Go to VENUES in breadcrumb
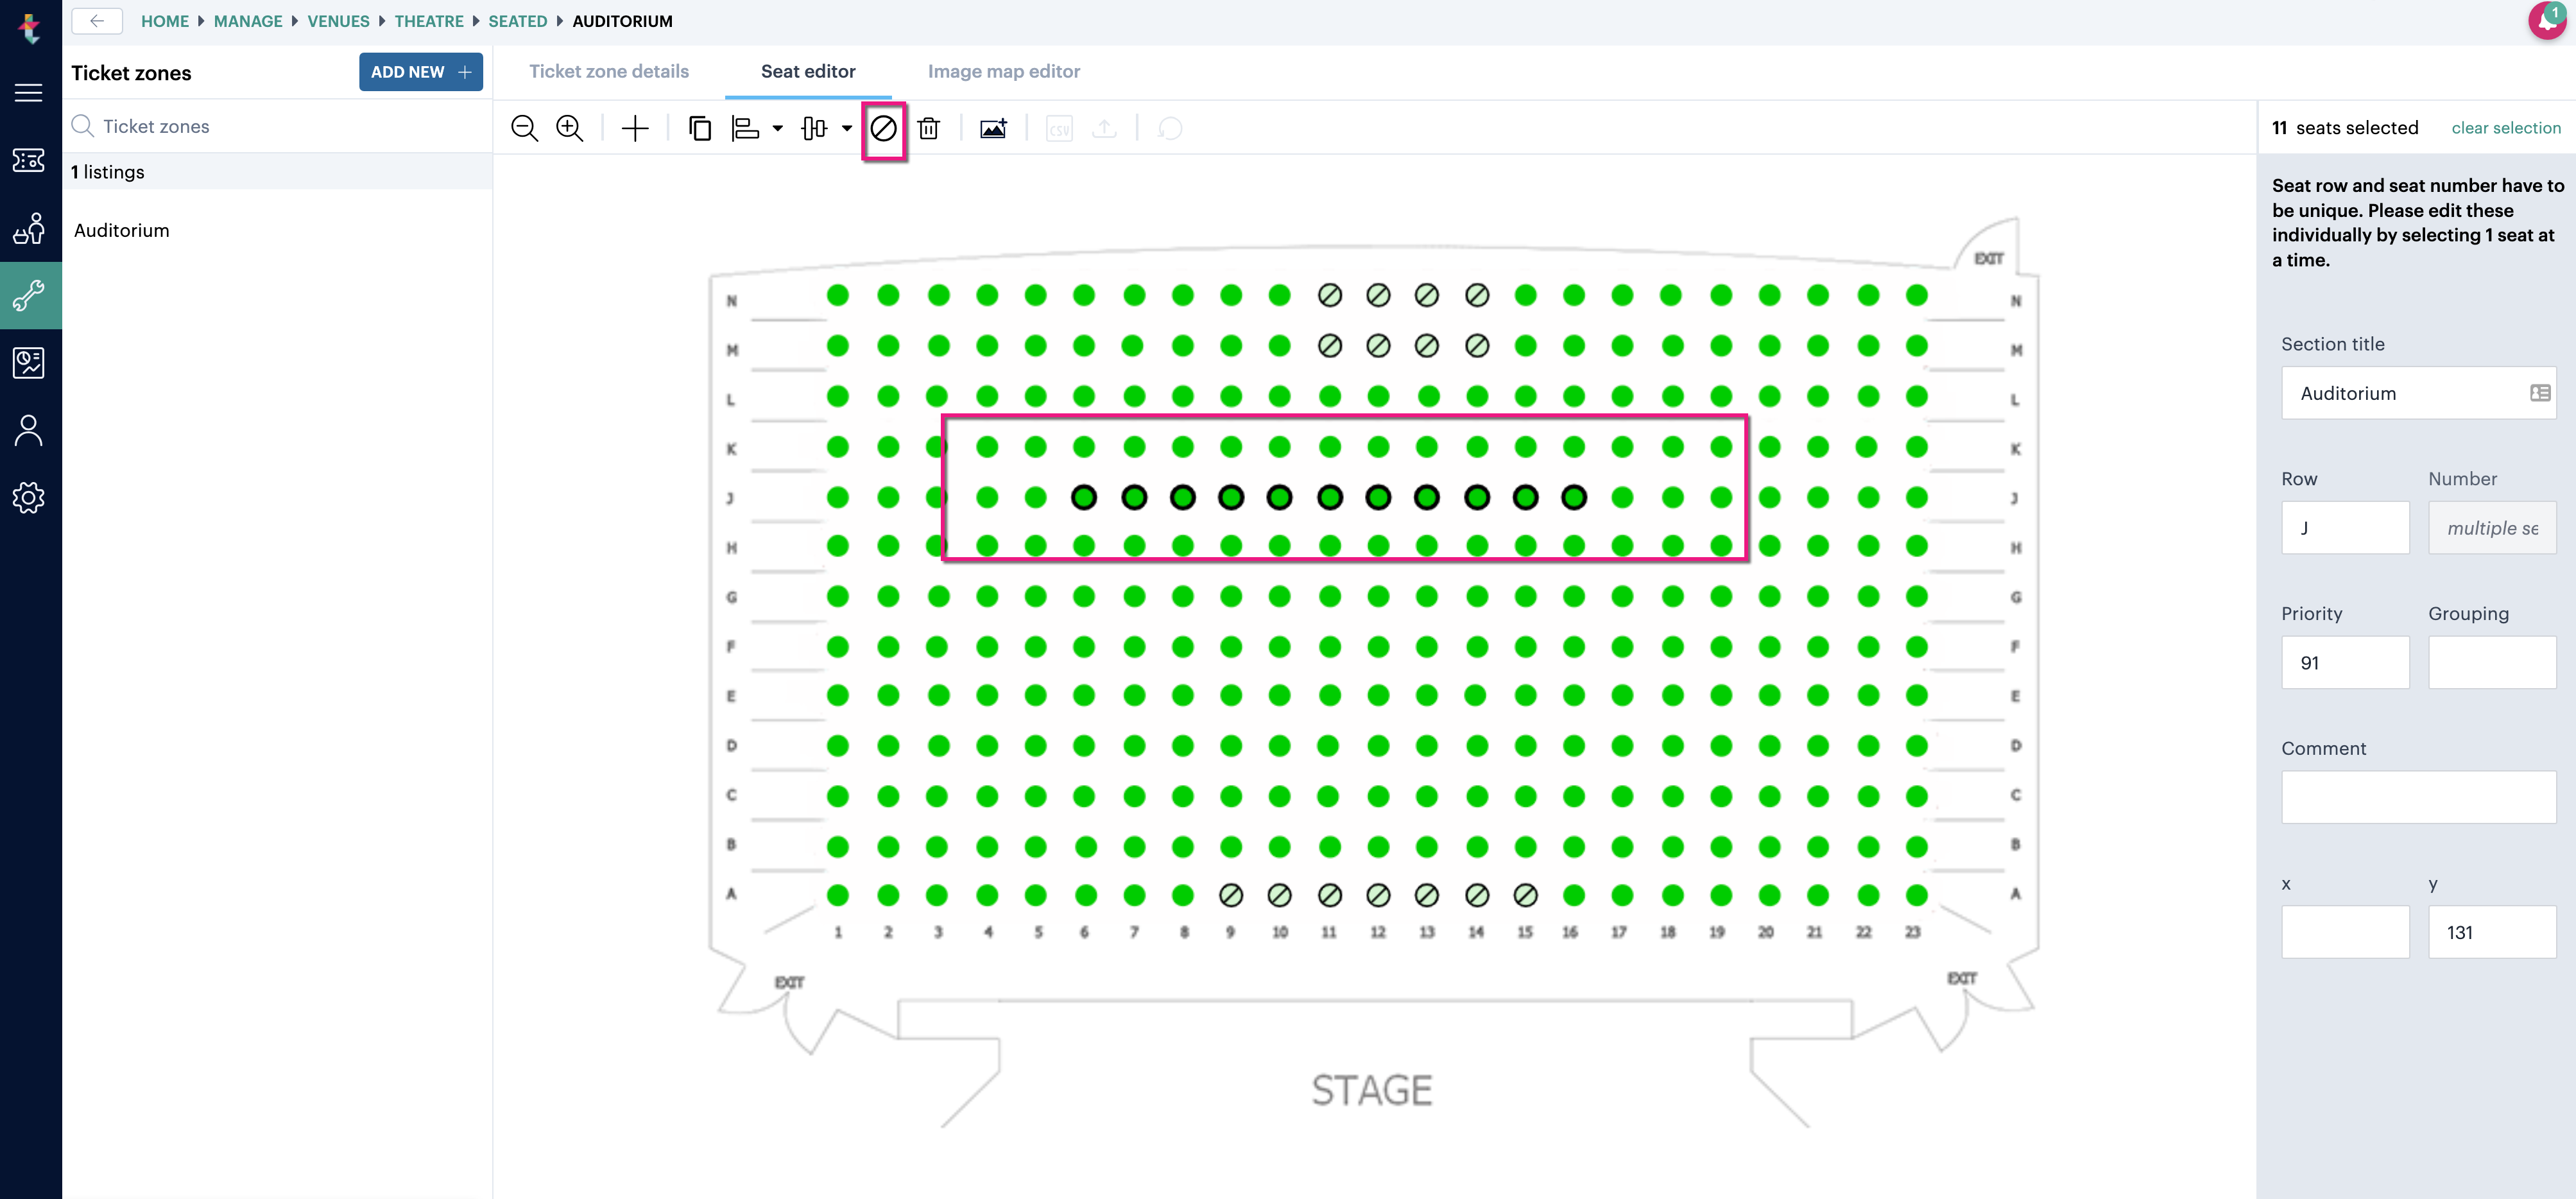Image resolution: width=2576 pixels, height=1199 pixels. pos(338,21)
